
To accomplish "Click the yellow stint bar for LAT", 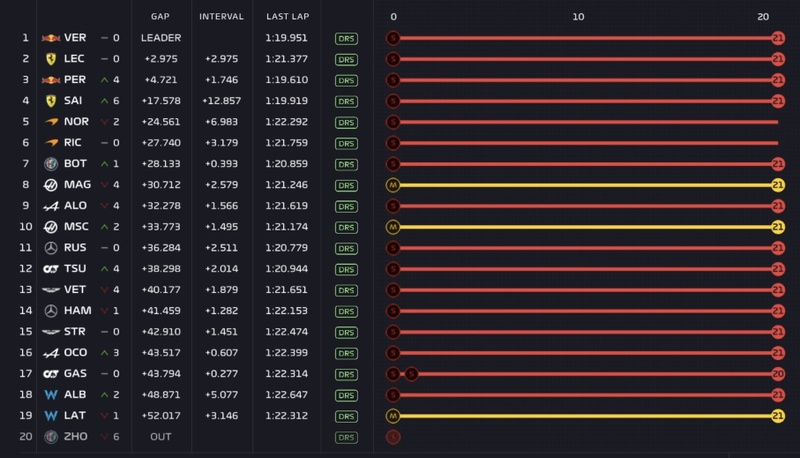I will click(580, 416).
